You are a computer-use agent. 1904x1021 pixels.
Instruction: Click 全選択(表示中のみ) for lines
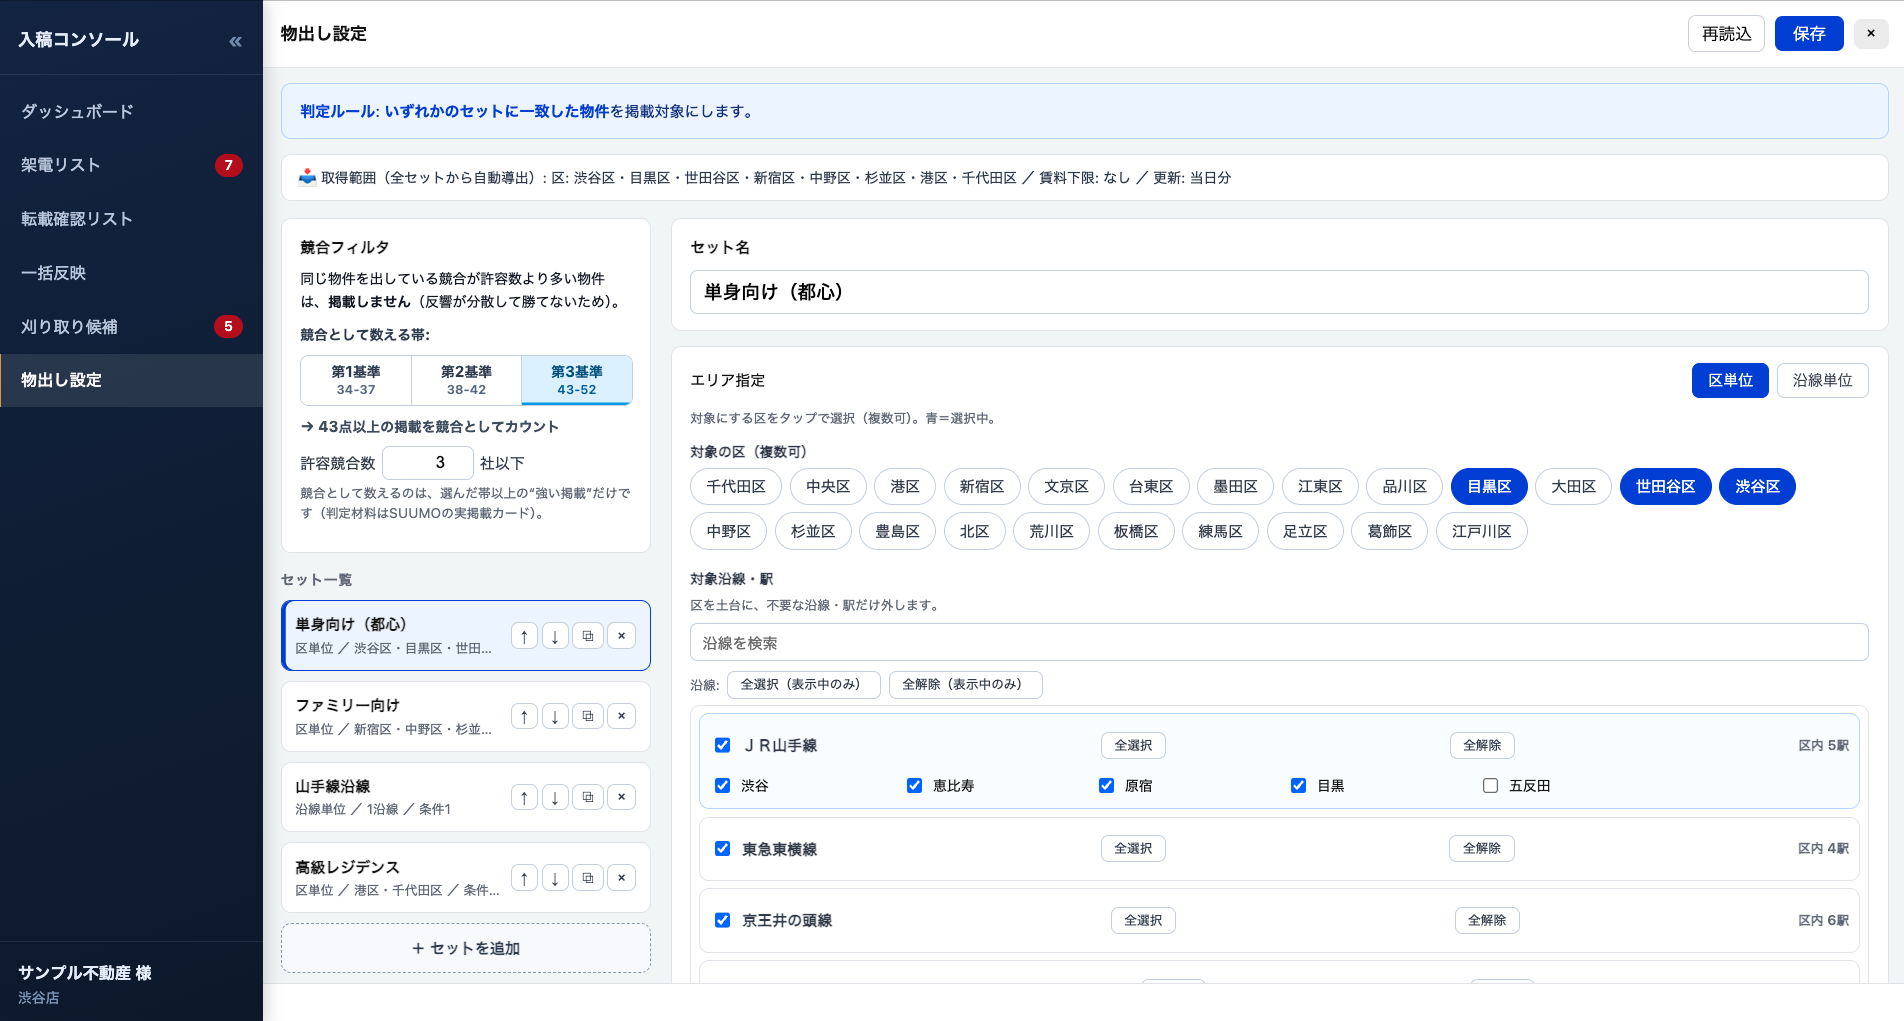[x=803, y=685]
